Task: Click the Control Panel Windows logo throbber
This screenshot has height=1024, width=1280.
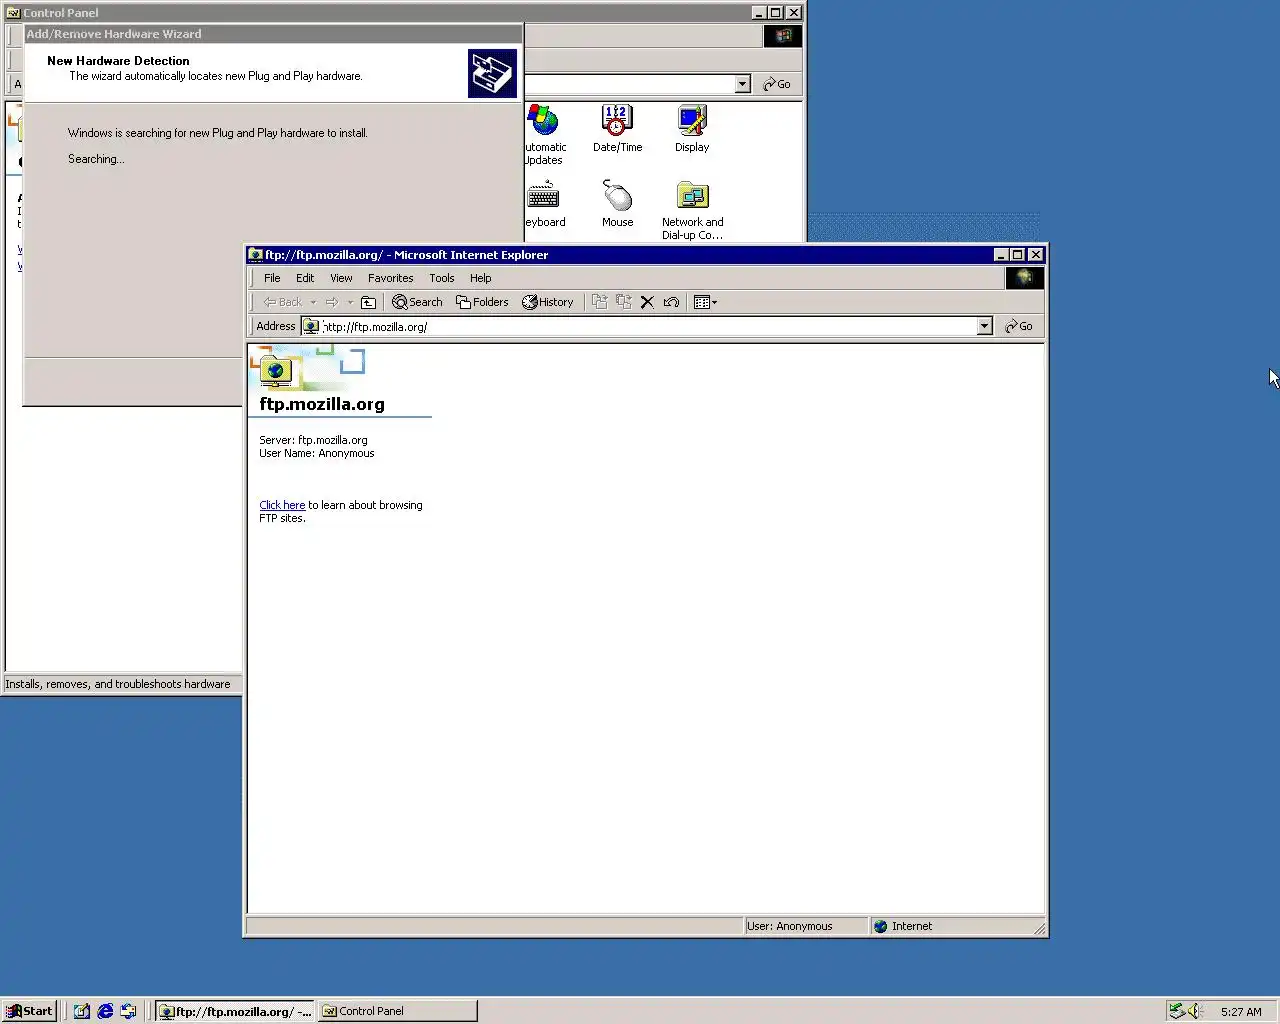Action: point(783,36)
